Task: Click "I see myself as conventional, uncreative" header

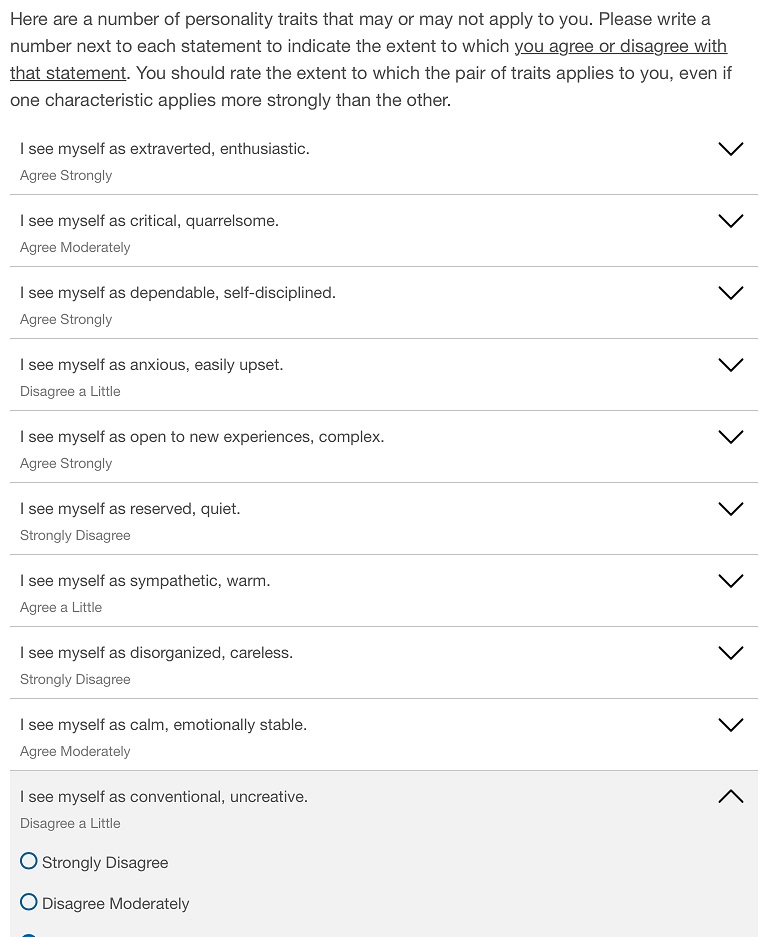Action: (x=164, y=797)
